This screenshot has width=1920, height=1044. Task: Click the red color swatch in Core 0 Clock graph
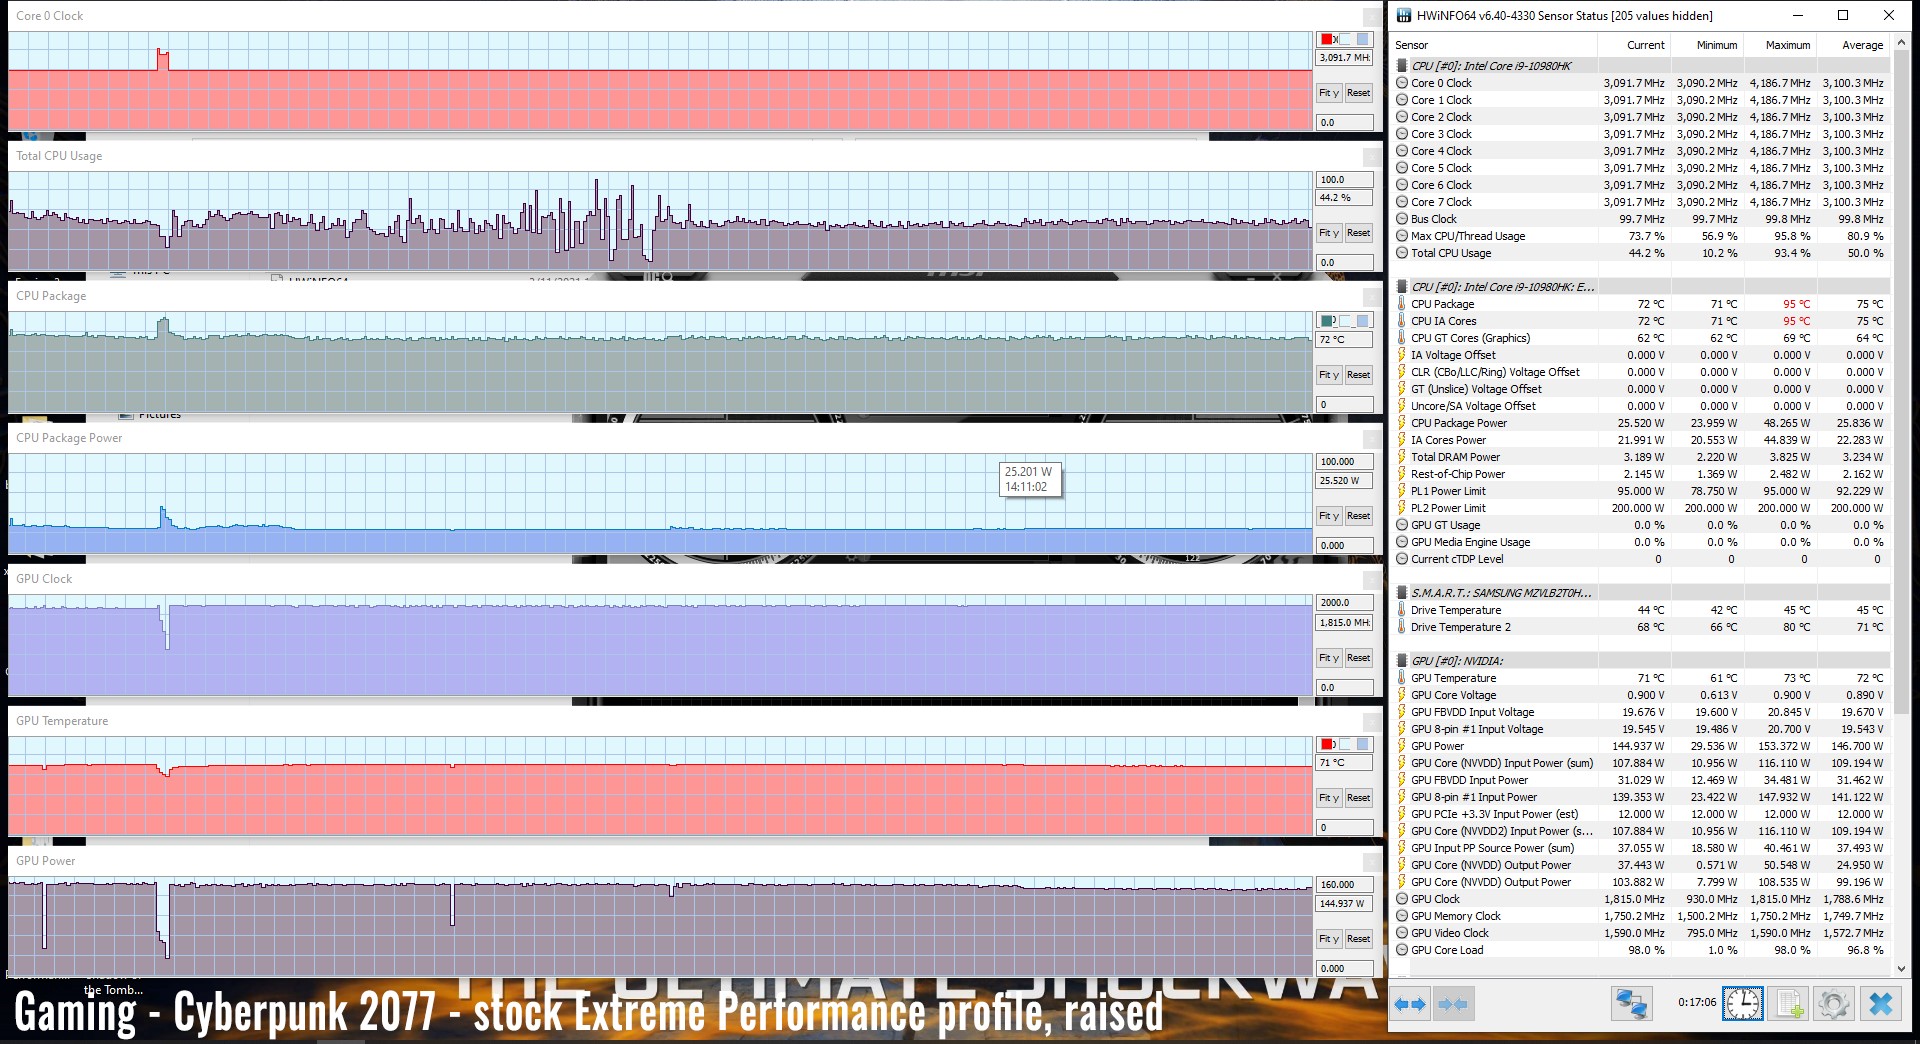point(1327,40)
